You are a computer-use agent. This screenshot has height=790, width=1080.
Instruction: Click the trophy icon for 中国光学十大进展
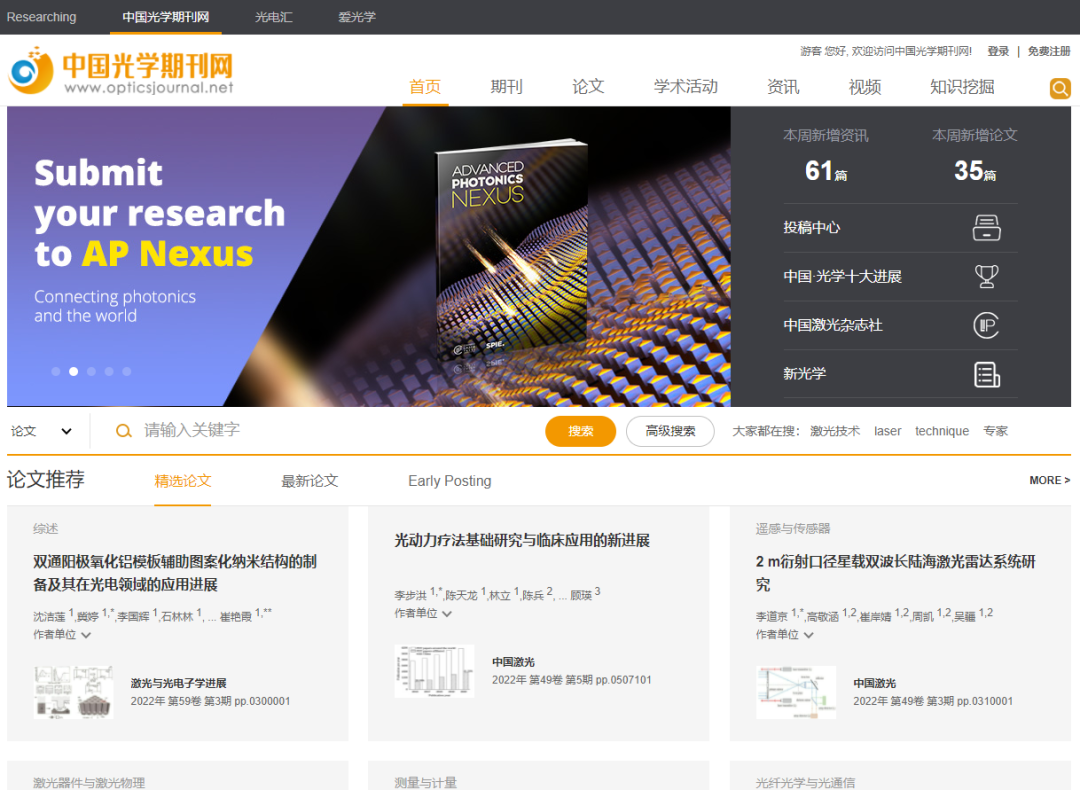click(x=986, y=276)
